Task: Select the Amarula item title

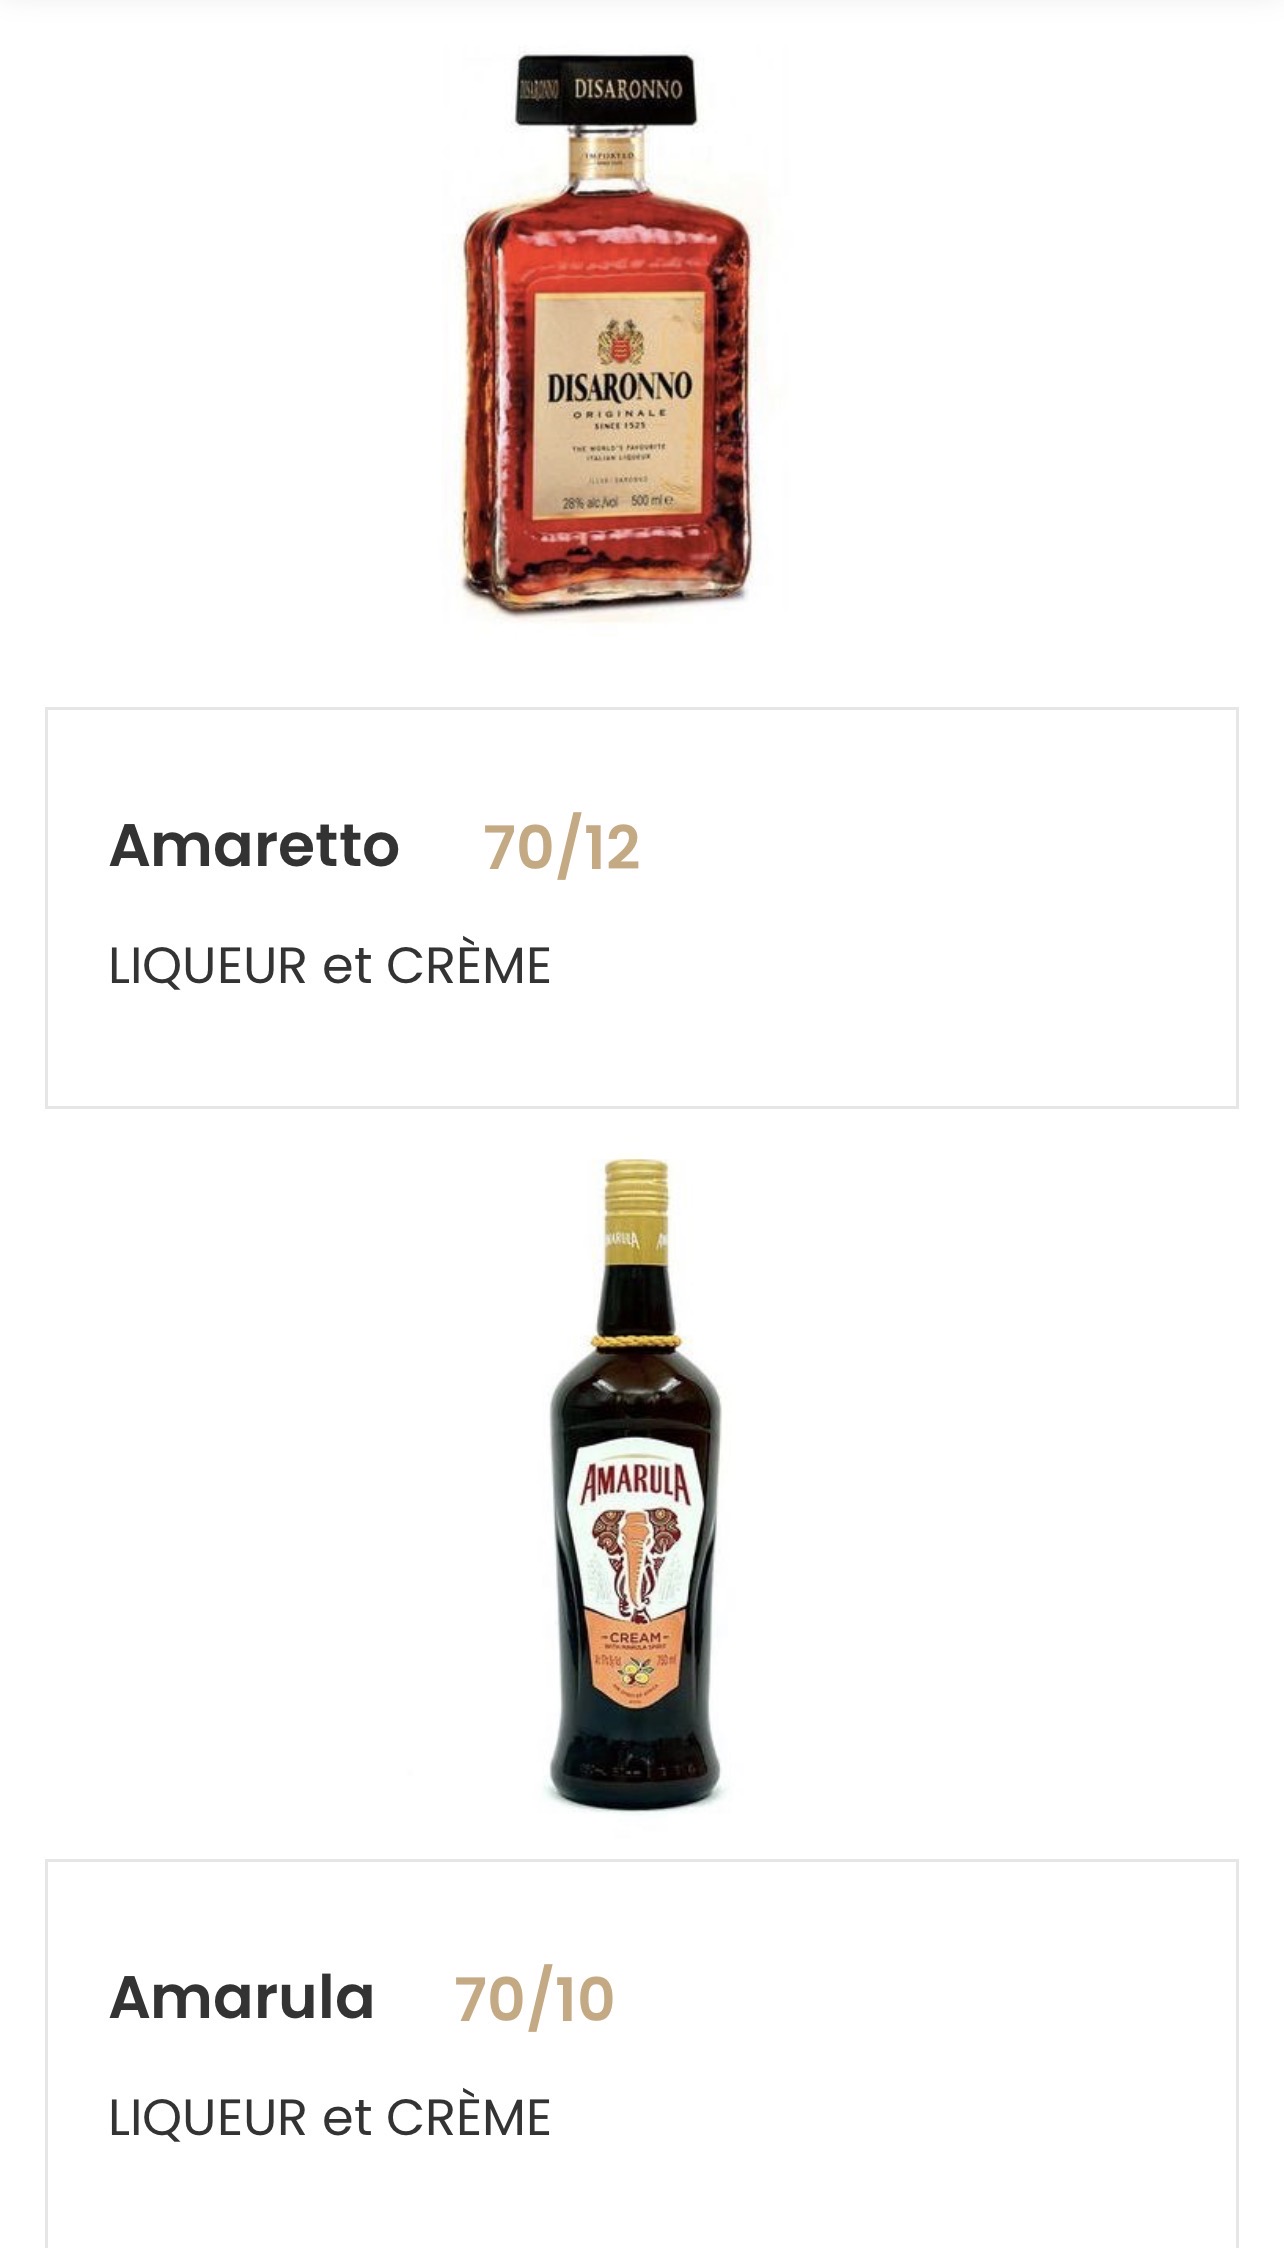Action: pos(242,1998)
